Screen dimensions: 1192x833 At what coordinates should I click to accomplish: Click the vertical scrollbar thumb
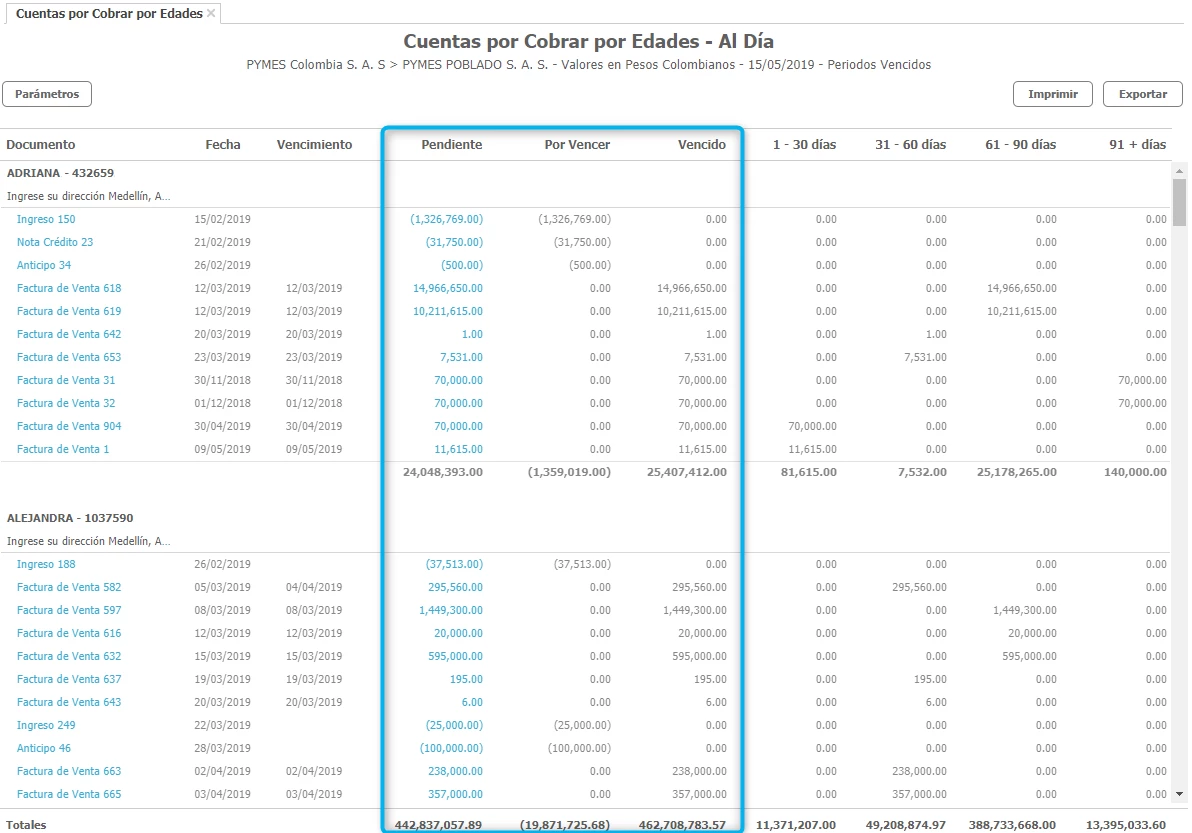1179,203
